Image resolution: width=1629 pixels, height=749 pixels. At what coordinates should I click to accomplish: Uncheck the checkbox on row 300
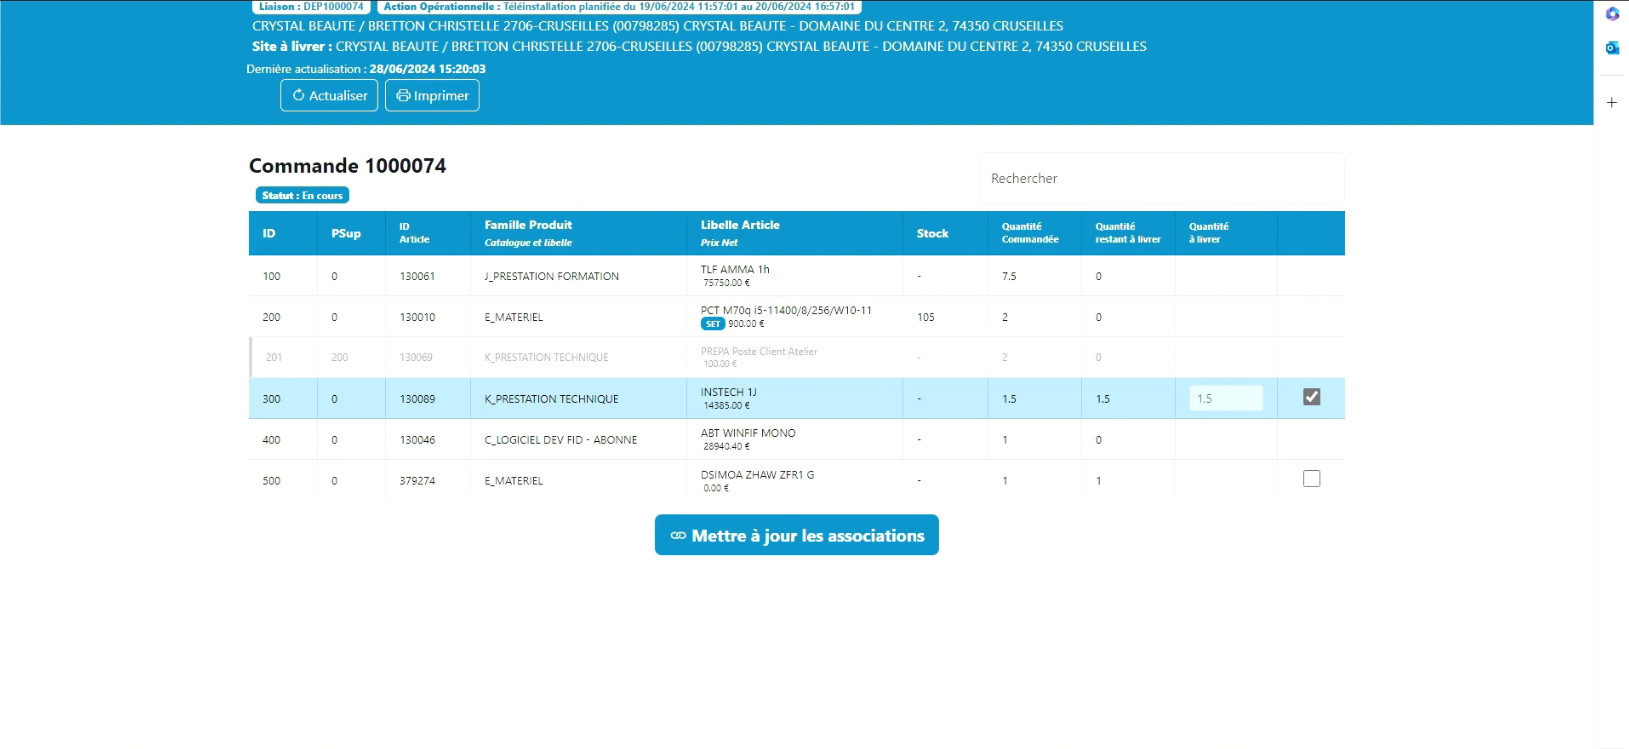click(x=1311, y=397)
